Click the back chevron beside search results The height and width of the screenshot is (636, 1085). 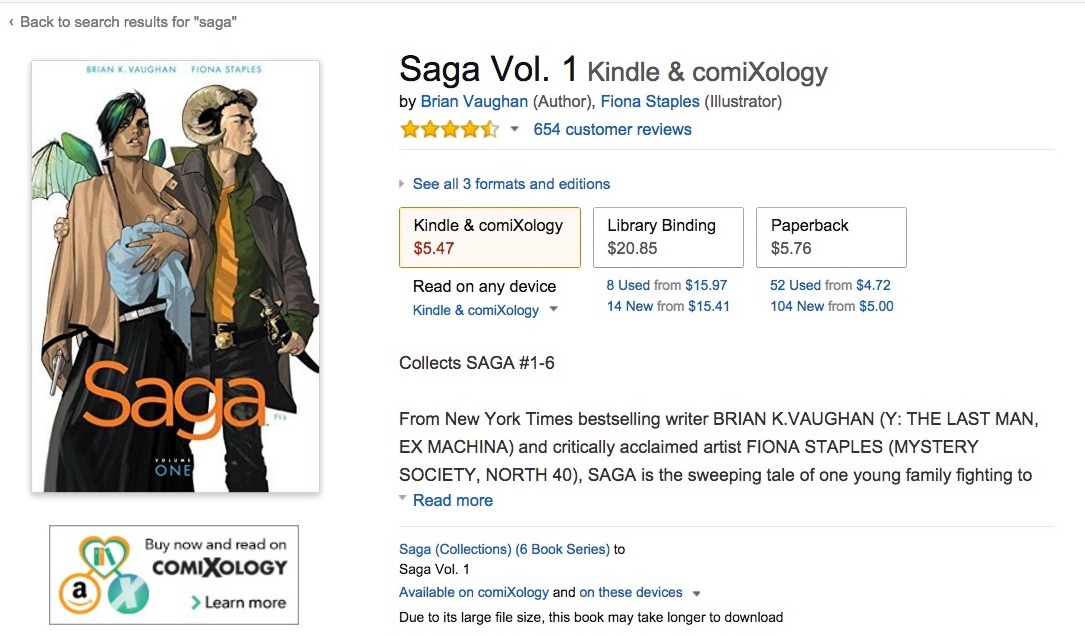coord(11,22)
